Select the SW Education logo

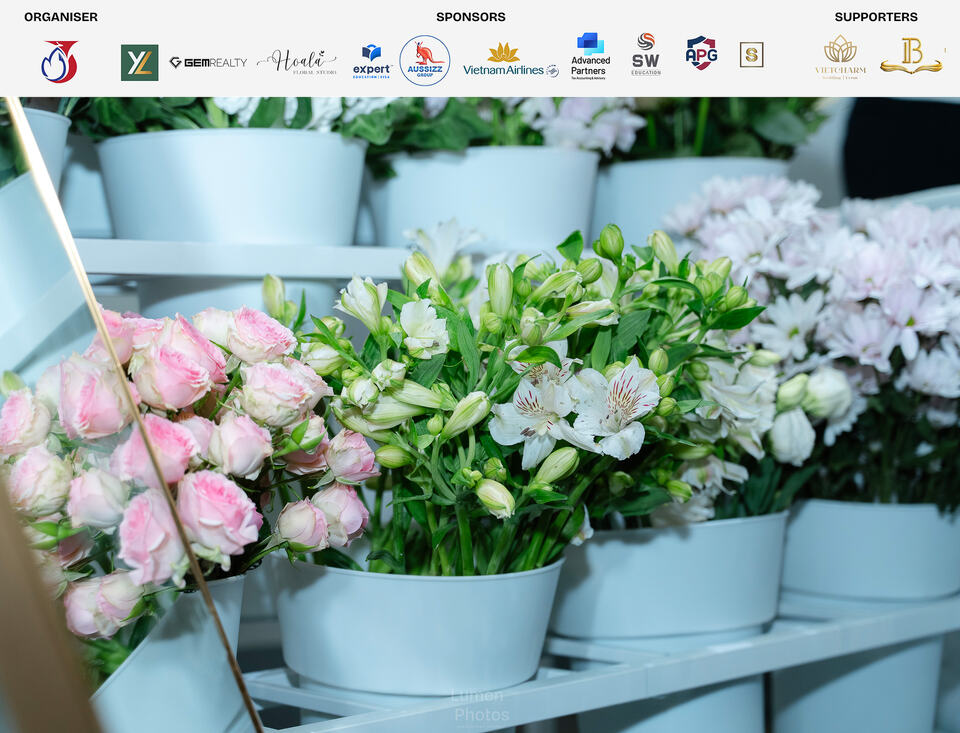coord(646,55)
